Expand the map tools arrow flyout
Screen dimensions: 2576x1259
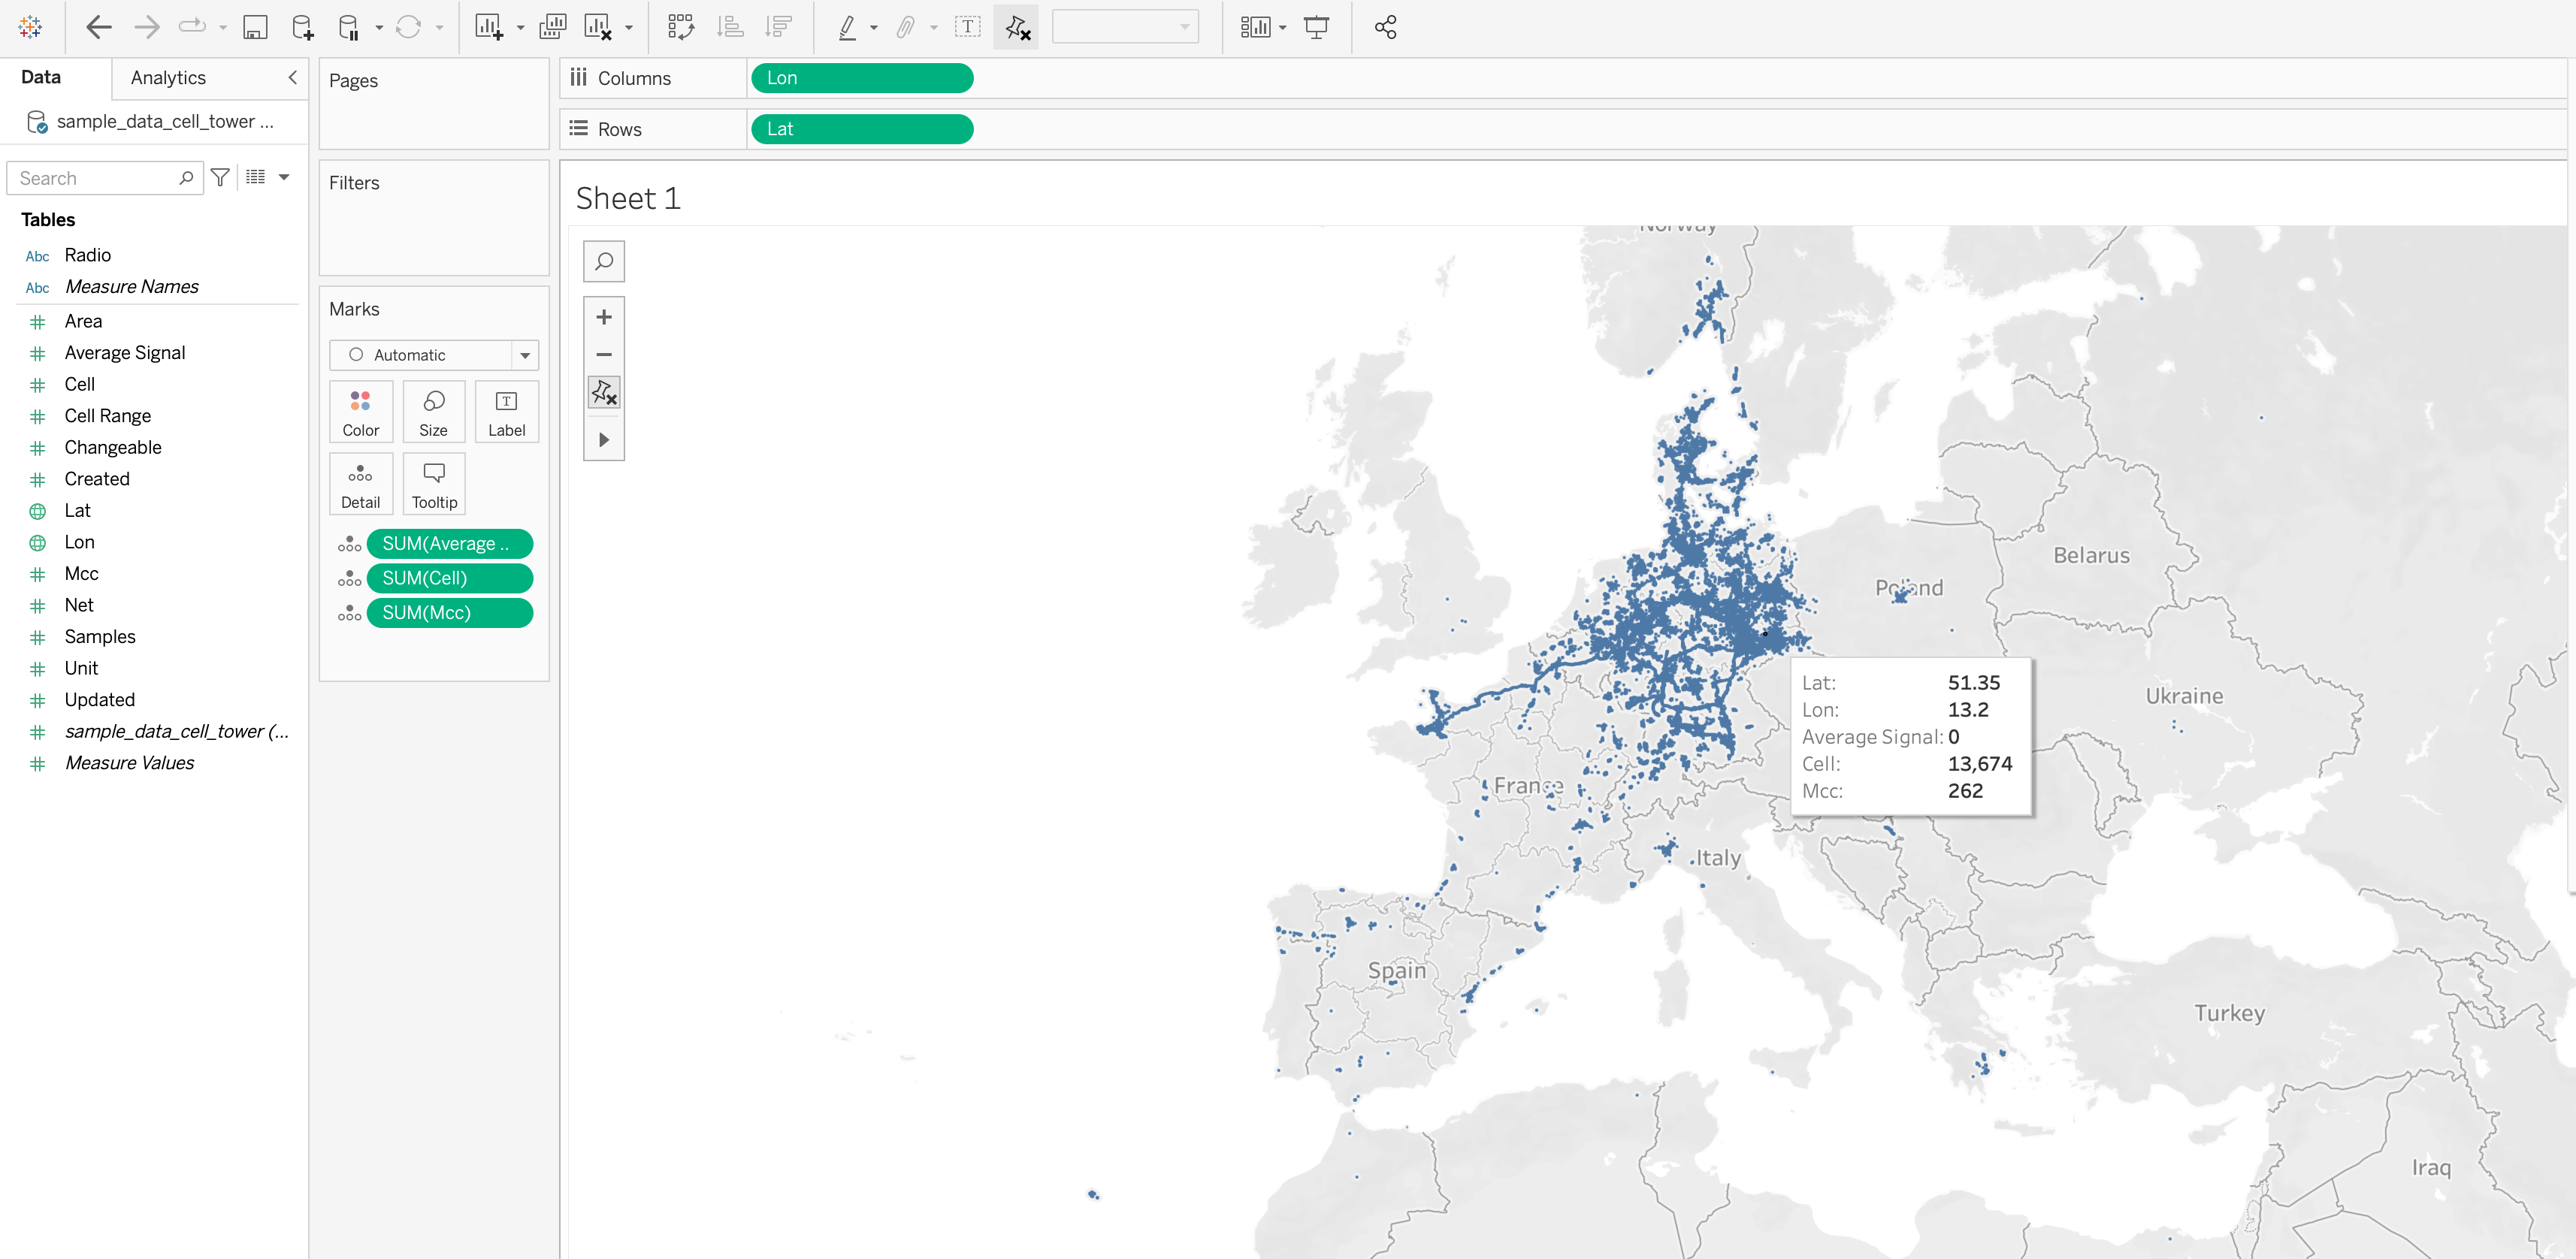pos(604,440)
